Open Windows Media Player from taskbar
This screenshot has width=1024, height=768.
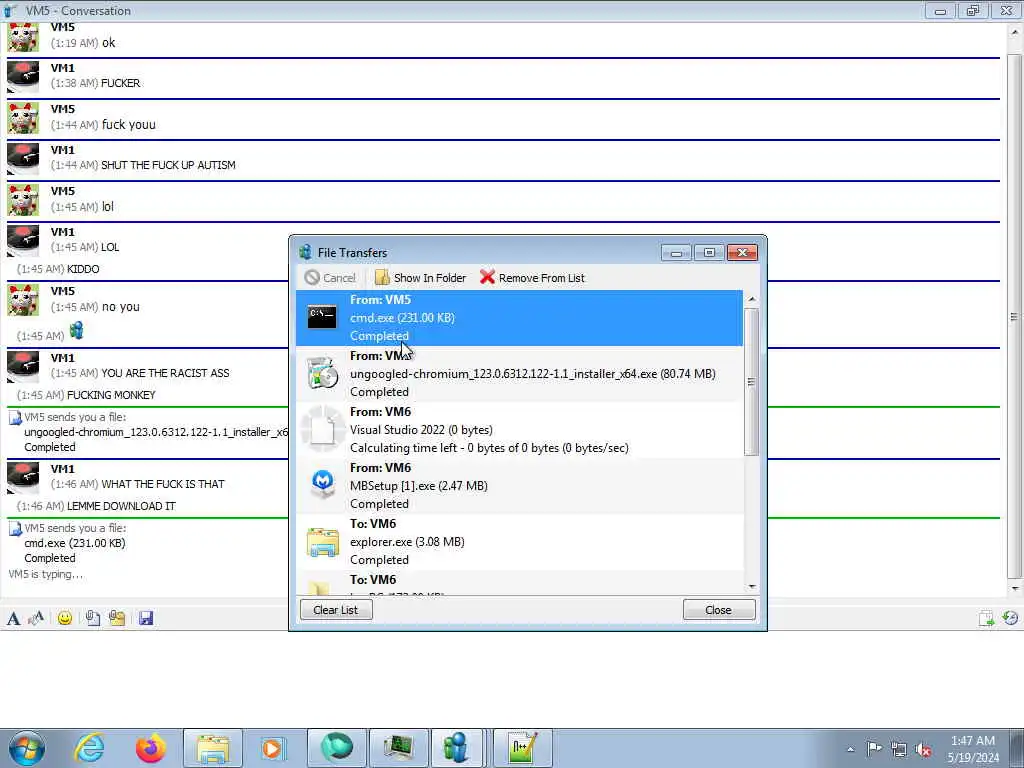(274, 748)
